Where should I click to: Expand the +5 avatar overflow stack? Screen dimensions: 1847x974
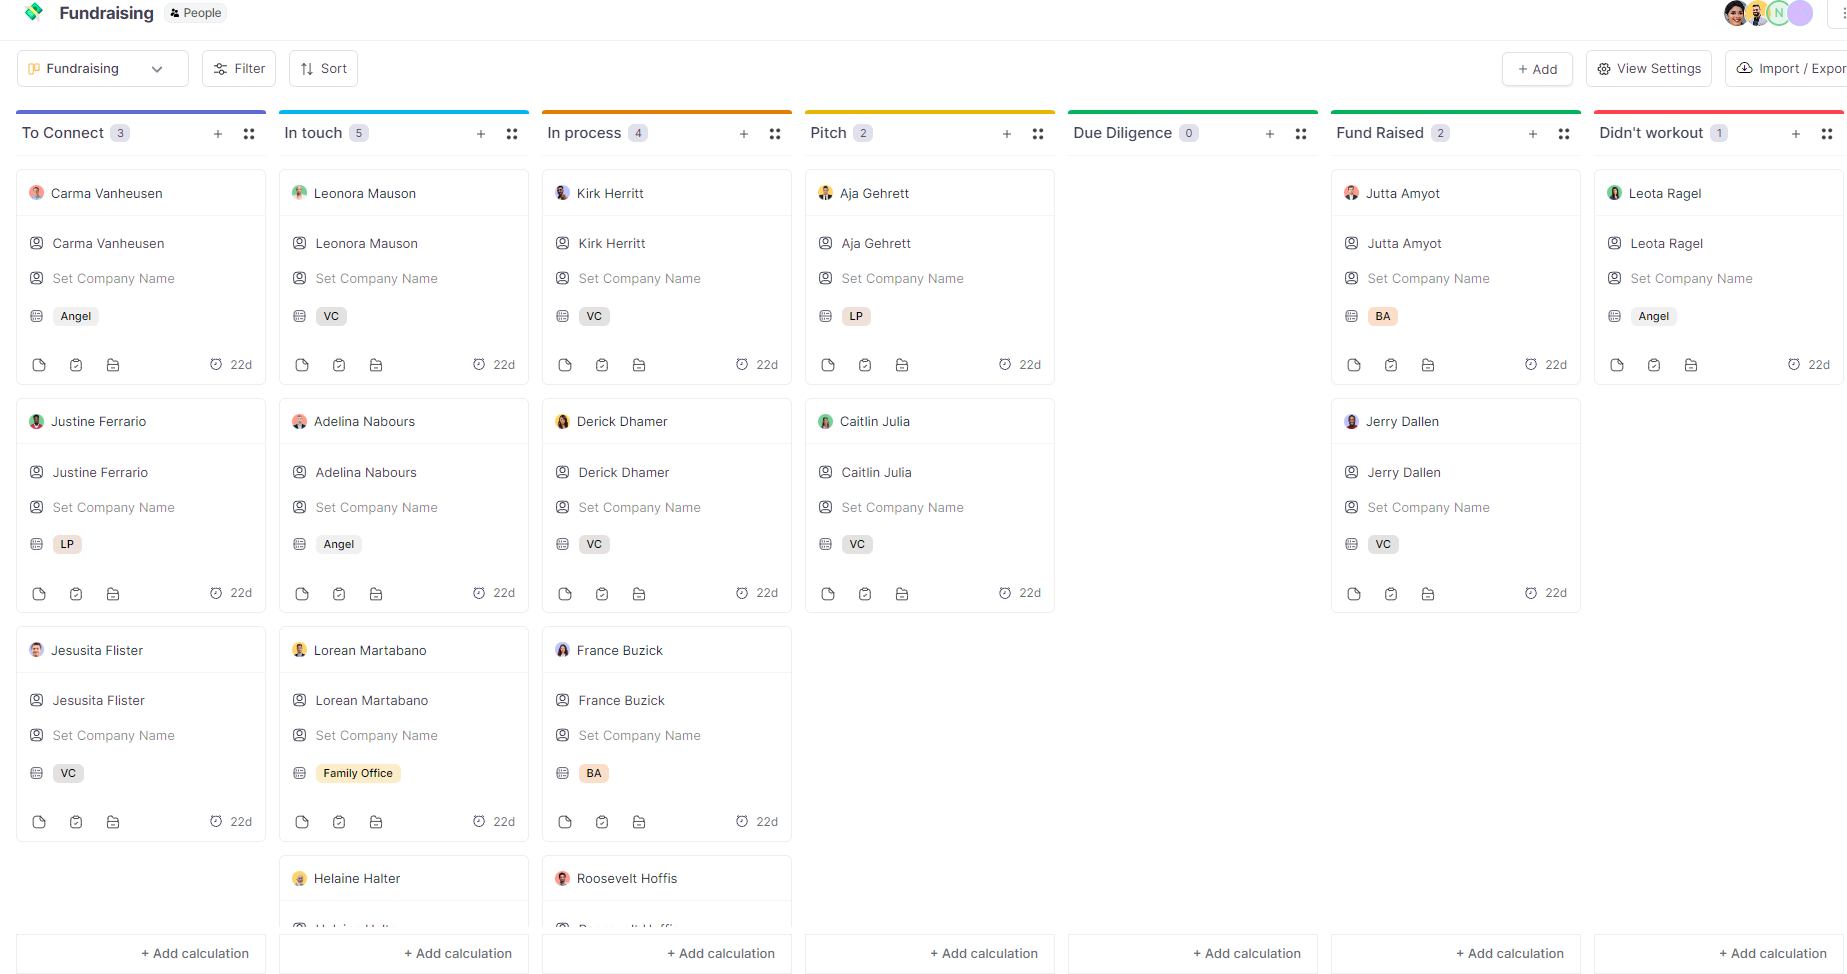click(1800, 13)
